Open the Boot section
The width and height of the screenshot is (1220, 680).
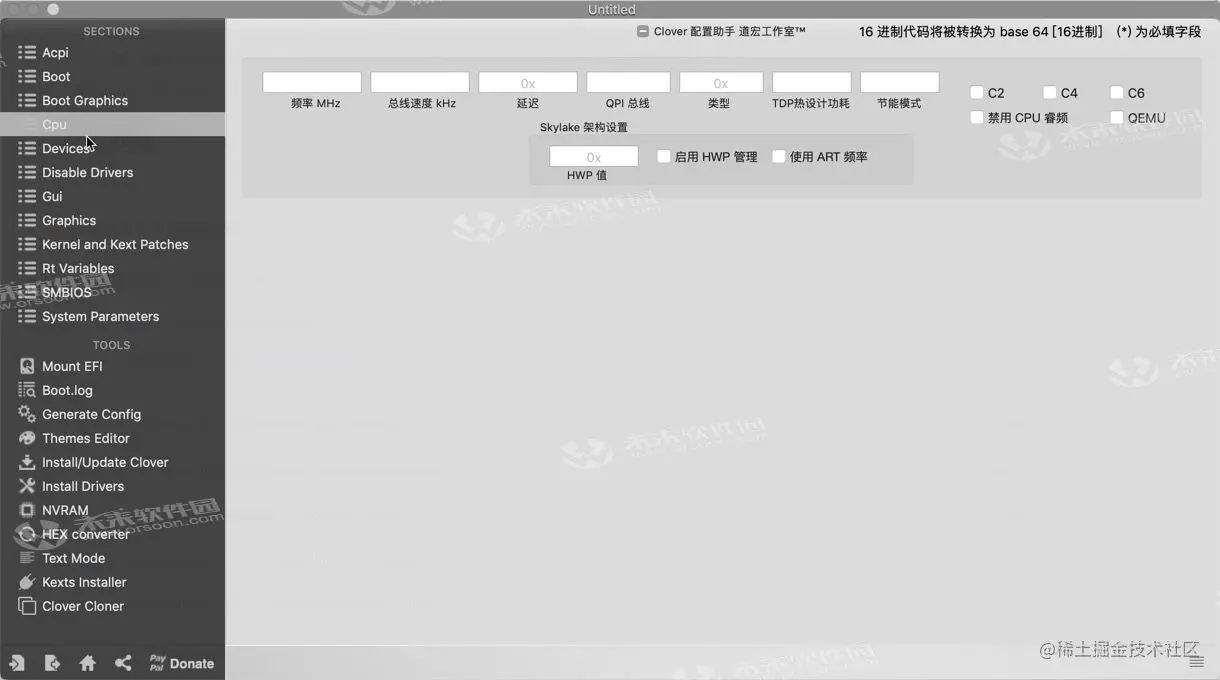112,76
